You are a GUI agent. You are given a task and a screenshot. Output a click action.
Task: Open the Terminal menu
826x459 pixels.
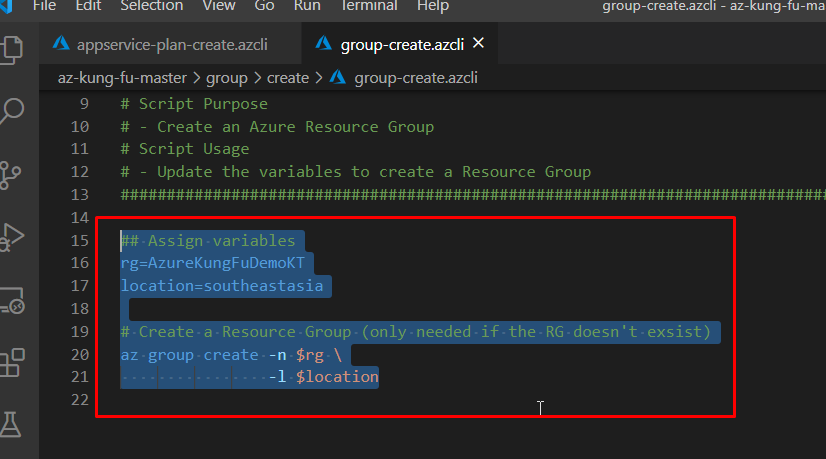click(368, 6)
